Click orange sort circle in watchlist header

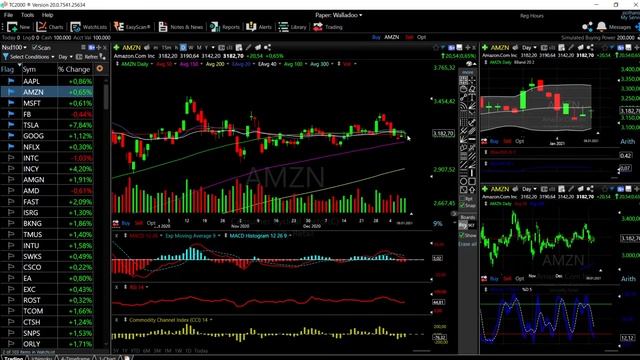[x=100, y=69]
